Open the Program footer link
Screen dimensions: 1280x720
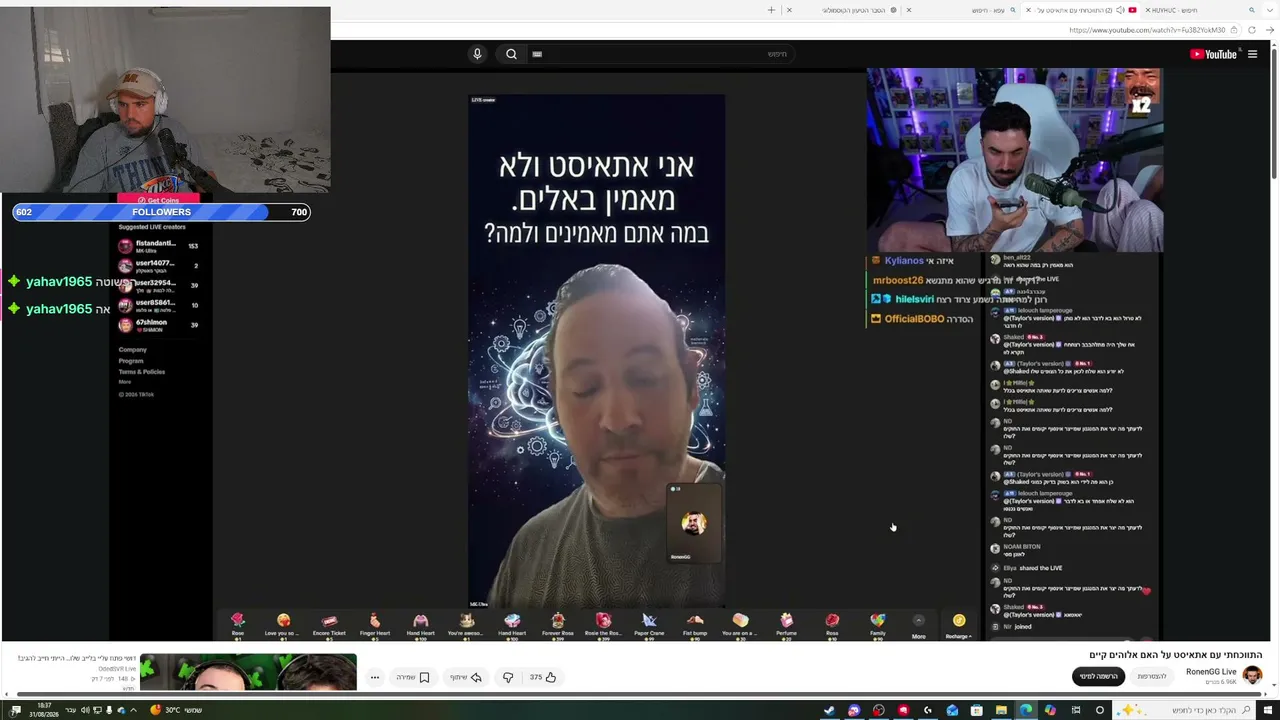132,361
